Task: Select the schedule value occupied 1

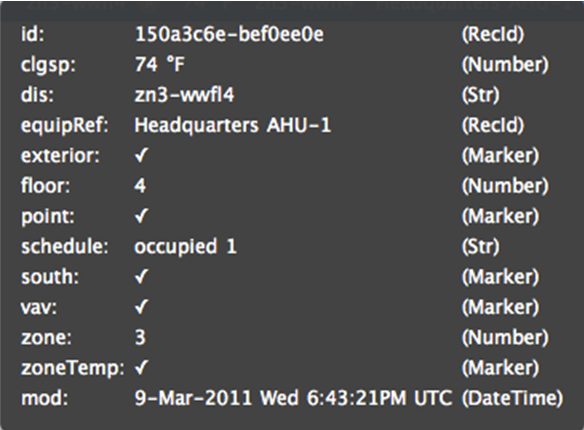Action: (185, 246)
